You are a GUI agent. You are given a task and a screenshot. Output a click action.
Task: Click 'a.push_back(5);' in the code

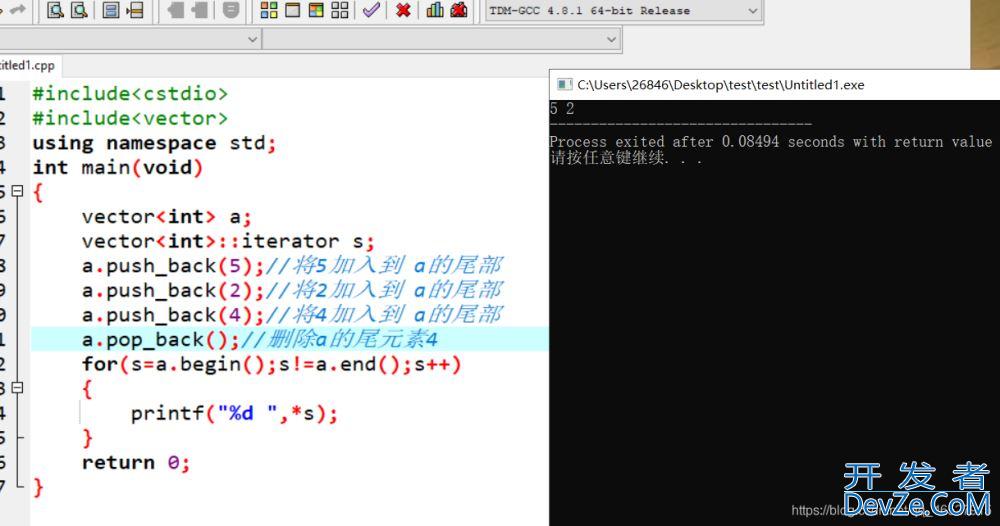pyautogui.click(x=173, y=266)
